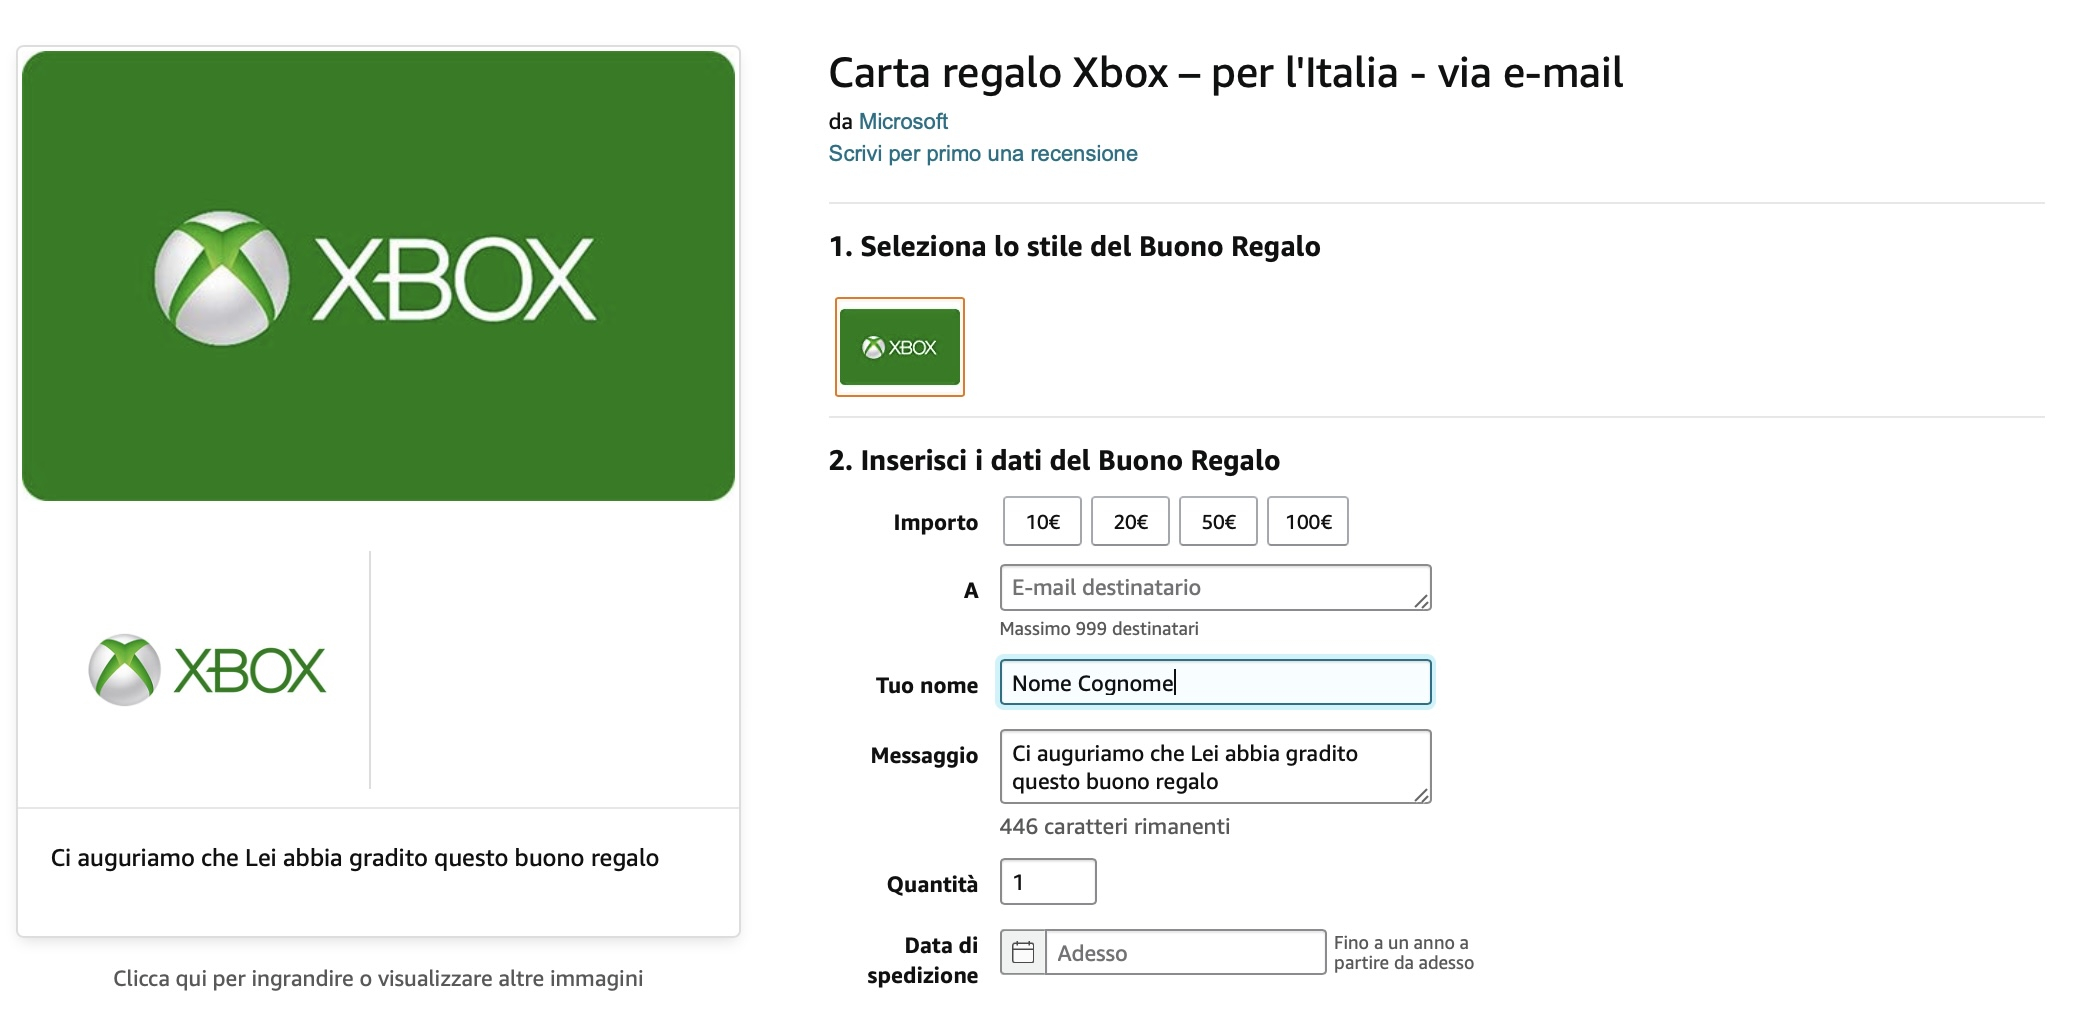
Task: Pick the 100€ gift value
Action: (1308, 521)
